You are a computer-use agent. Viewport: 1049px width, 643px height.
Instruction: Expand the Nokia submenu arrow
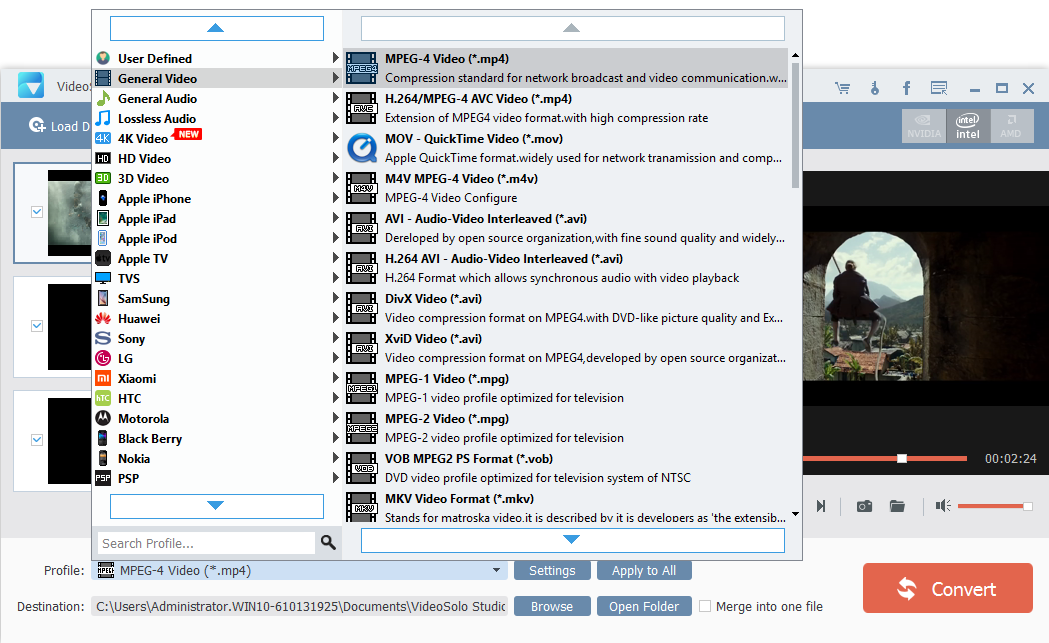[x=335, y=458]
